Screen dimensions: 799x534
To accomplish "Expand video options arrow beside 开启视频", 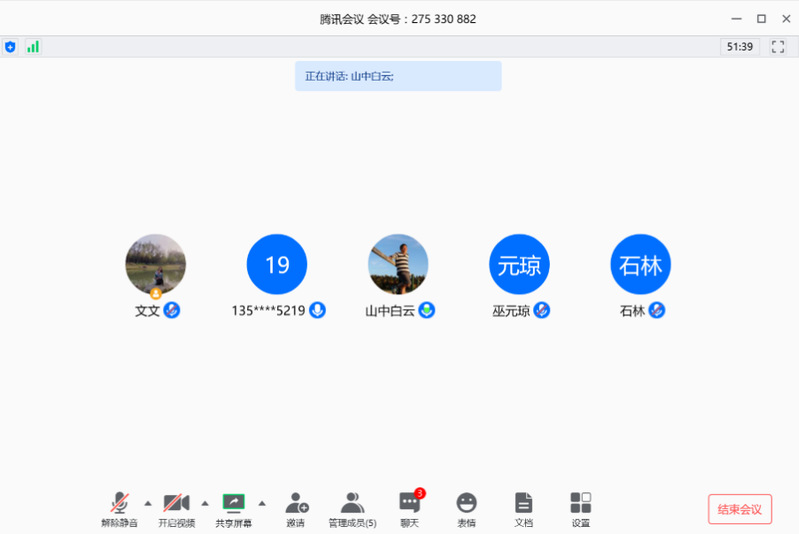I will click(205, 502).
